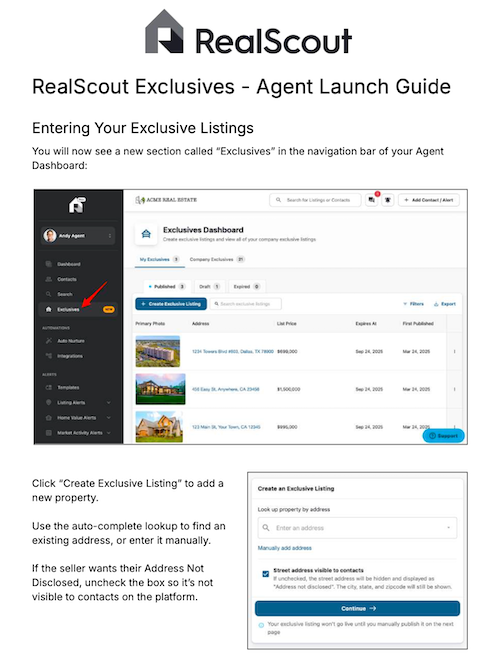Open messages icon with the red badge

(372, 200)
